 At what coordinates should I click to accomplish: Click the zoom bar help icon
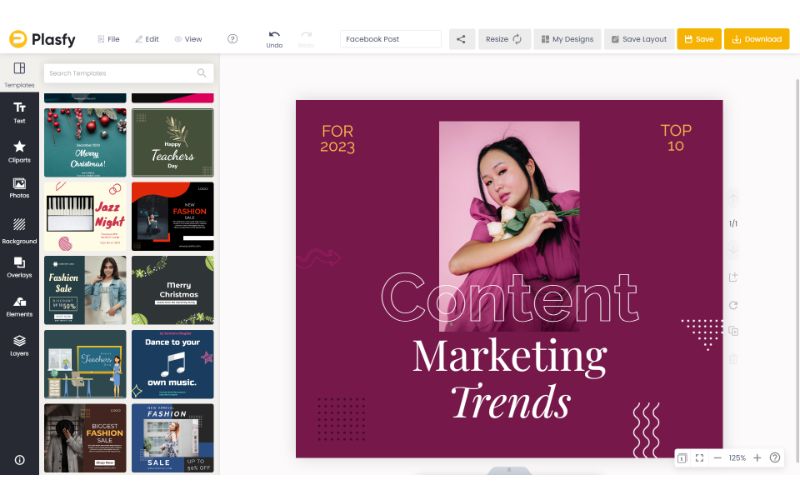tap(774, 458)
